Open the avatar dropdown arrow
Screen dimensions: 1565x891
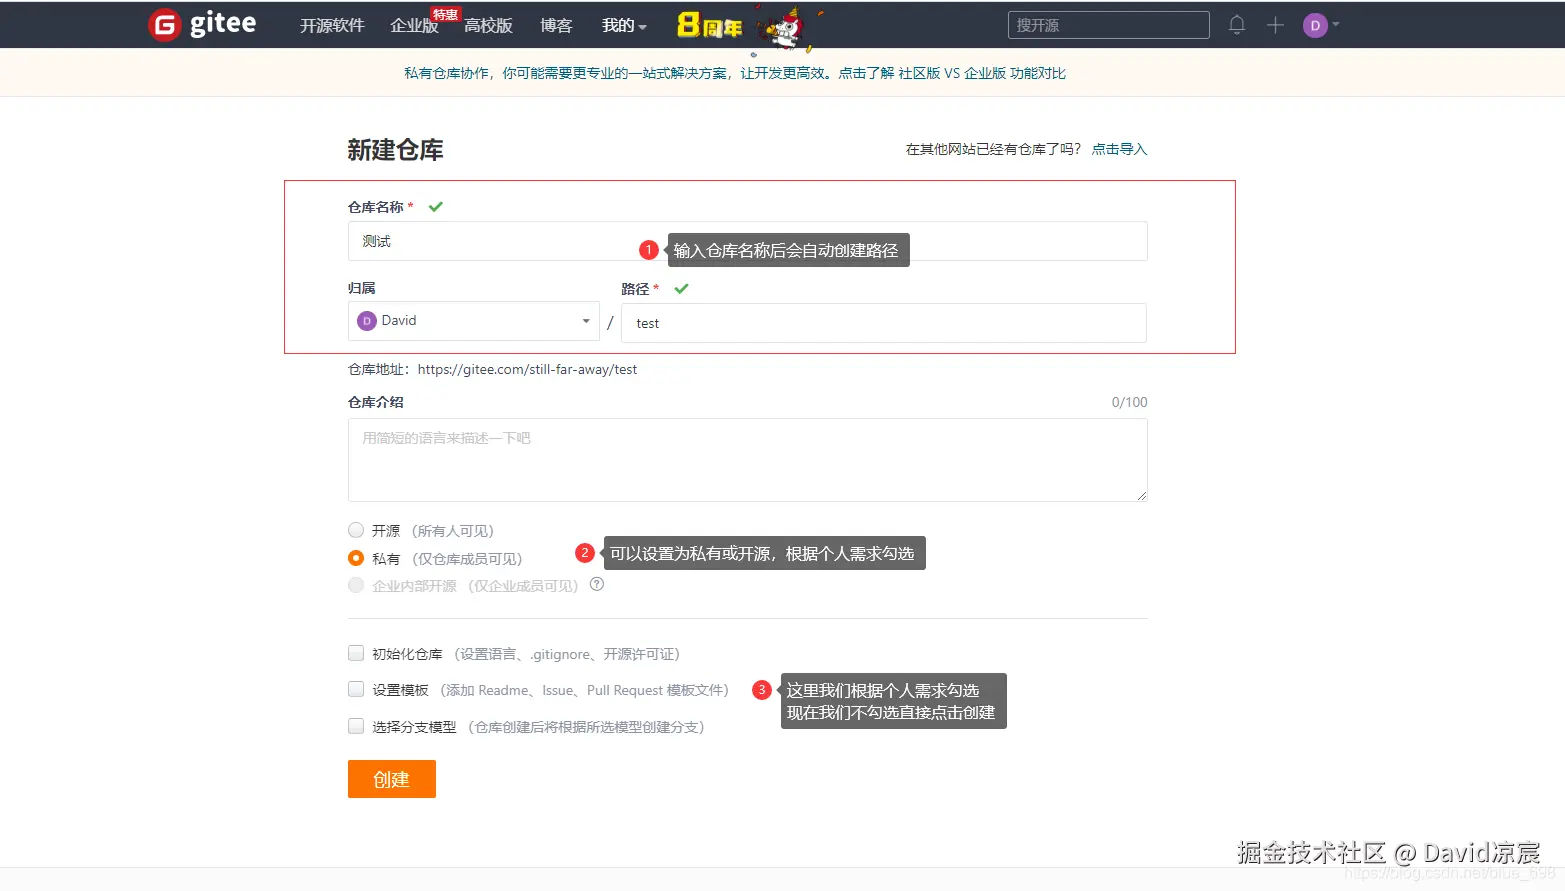pyautogui.click(x=1334, y=25)
